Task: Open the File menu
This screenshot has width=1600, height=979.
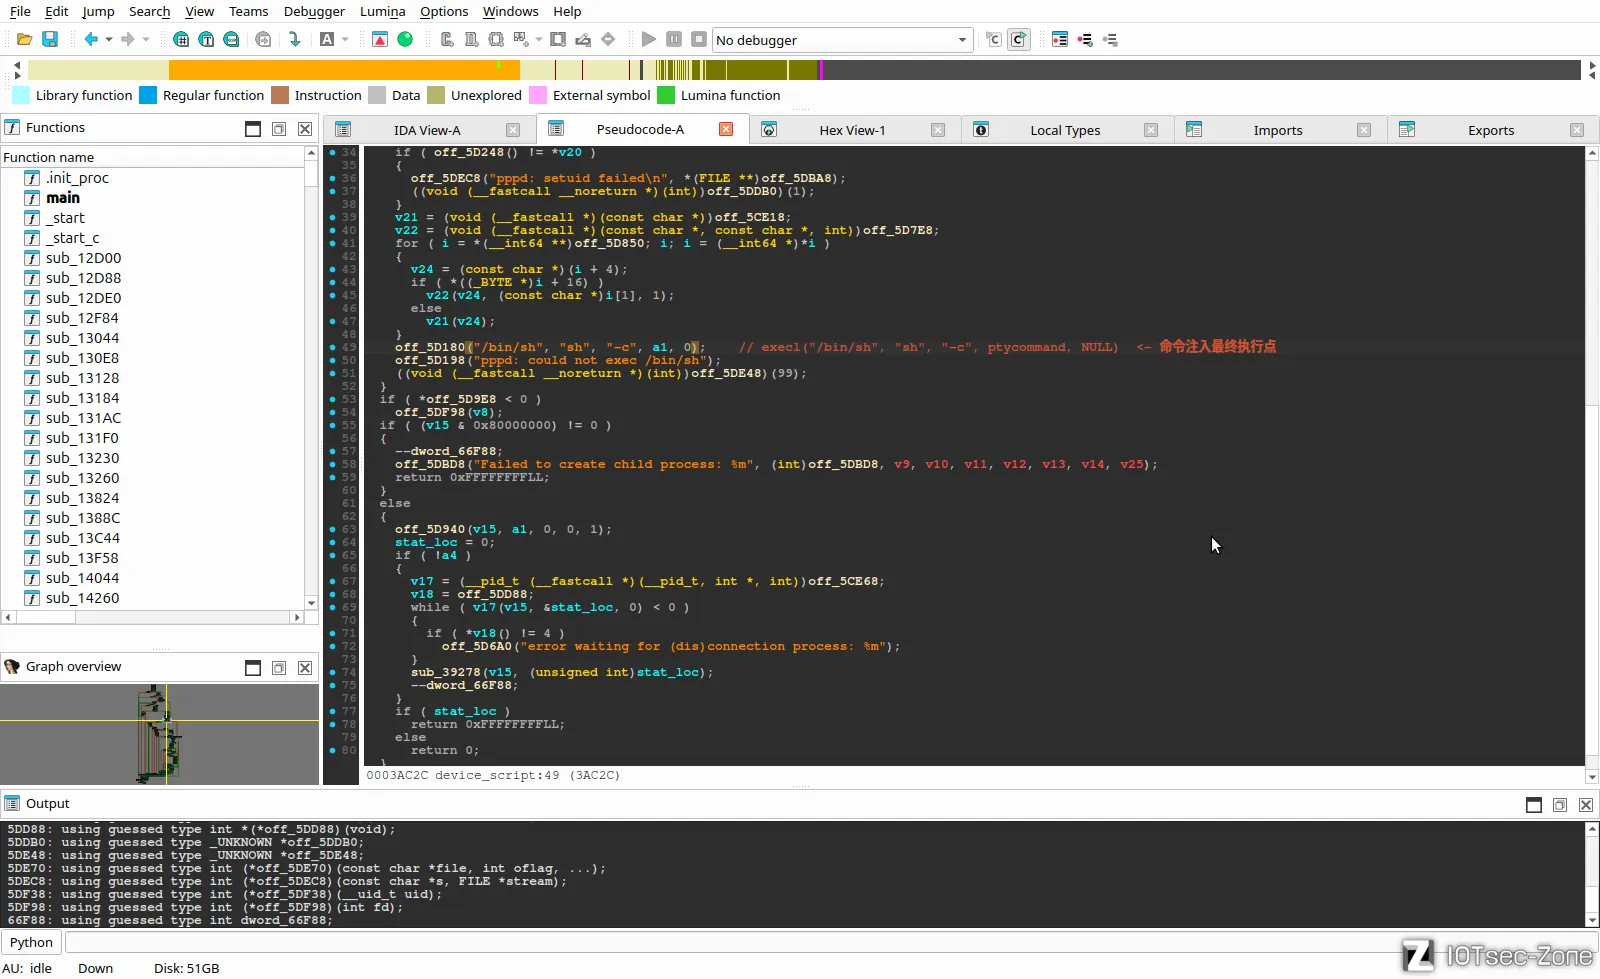Action: [20, 11]
